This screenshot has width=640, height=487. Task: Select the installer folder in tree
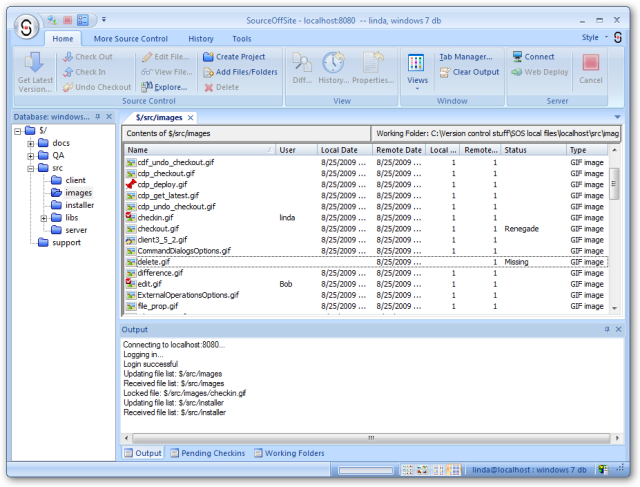tap(73, 205)
